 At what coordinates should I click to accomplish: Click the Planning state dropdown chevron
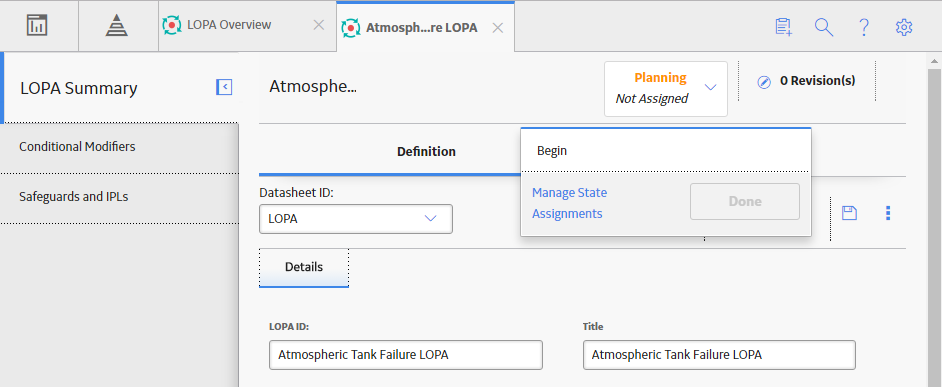[710, 88]
